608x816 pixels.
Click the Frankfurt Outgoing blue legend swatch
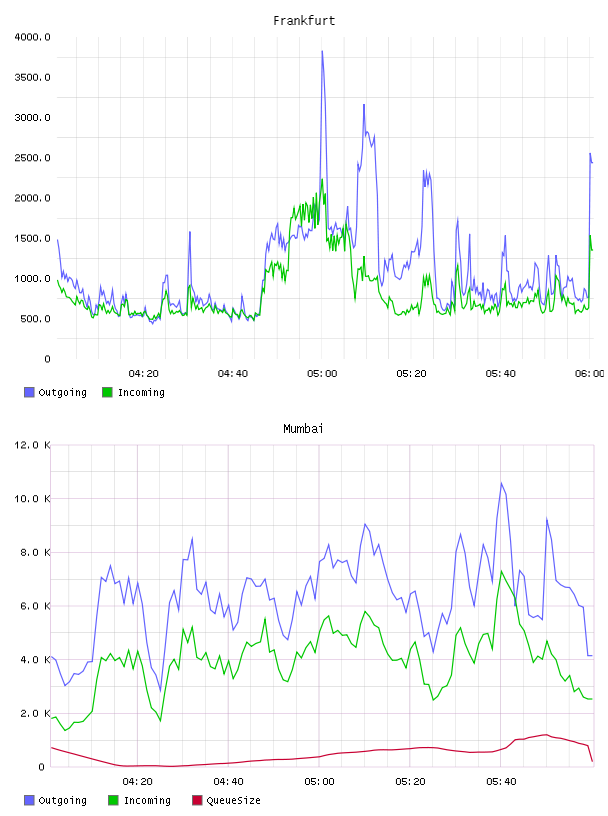coord(29,392)
